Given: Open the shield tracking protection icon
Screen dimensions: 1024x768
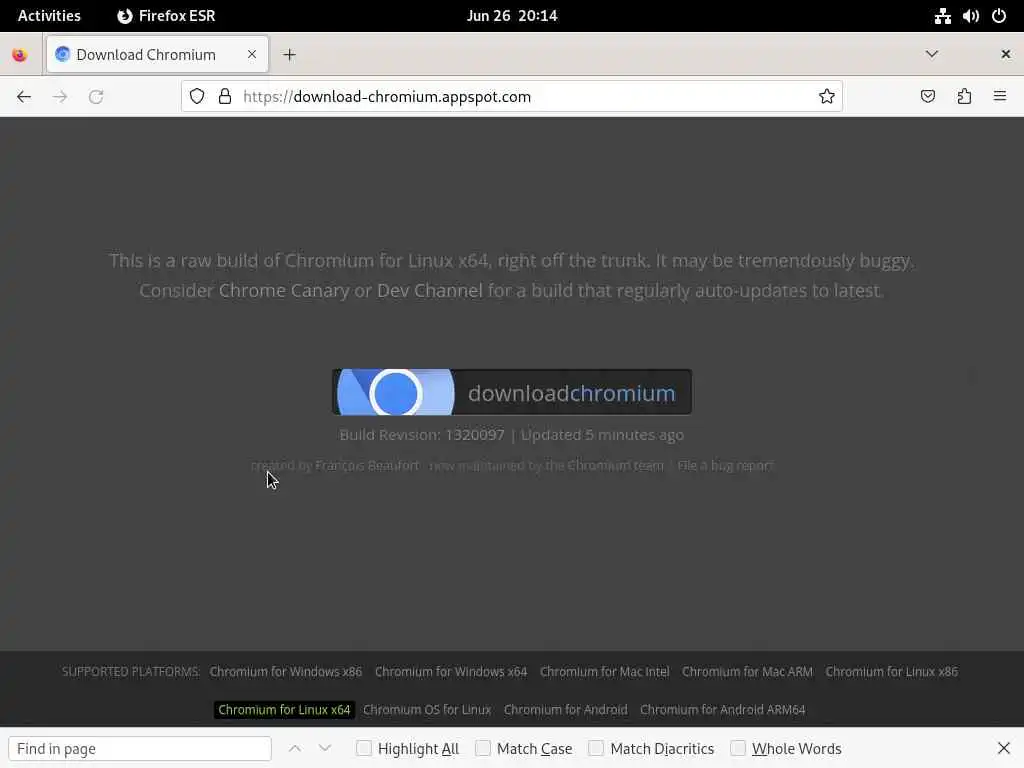Looking at the screenshot, I should [197, 97].
